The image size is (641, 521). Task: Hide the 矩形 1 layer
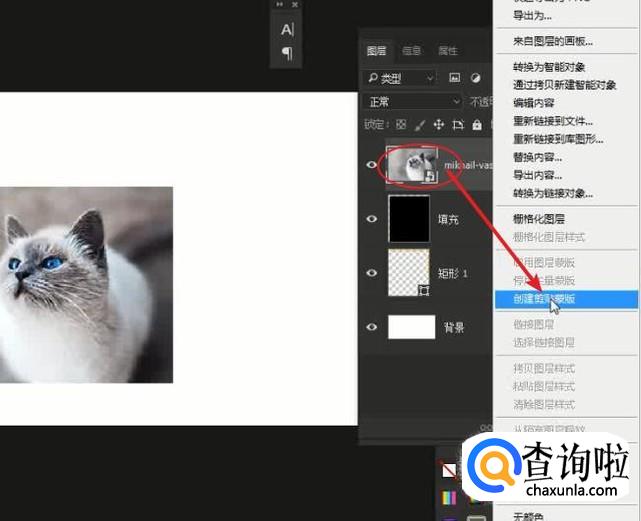coord(372,273)
